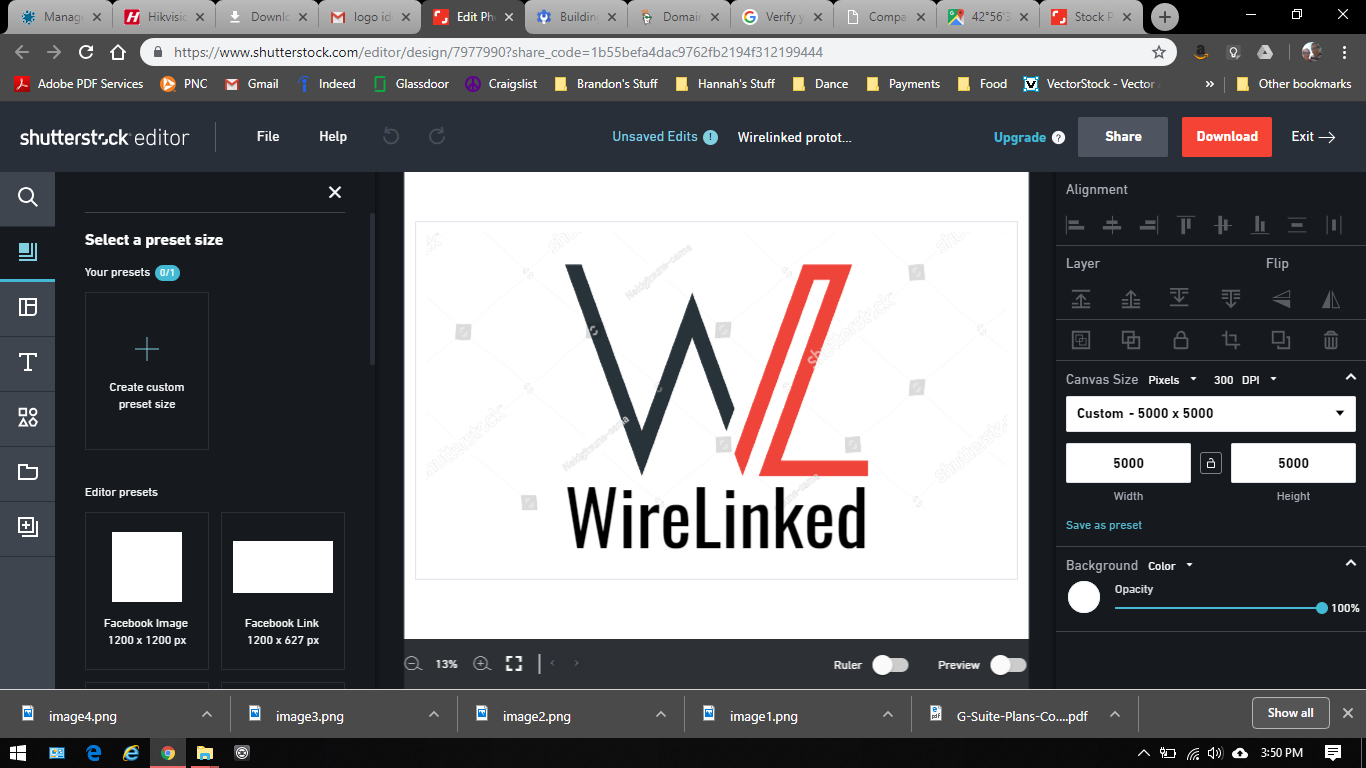Toggle the Ruler switch
This screenshot has height=768, width=1366.
click(x=890, y=665)
